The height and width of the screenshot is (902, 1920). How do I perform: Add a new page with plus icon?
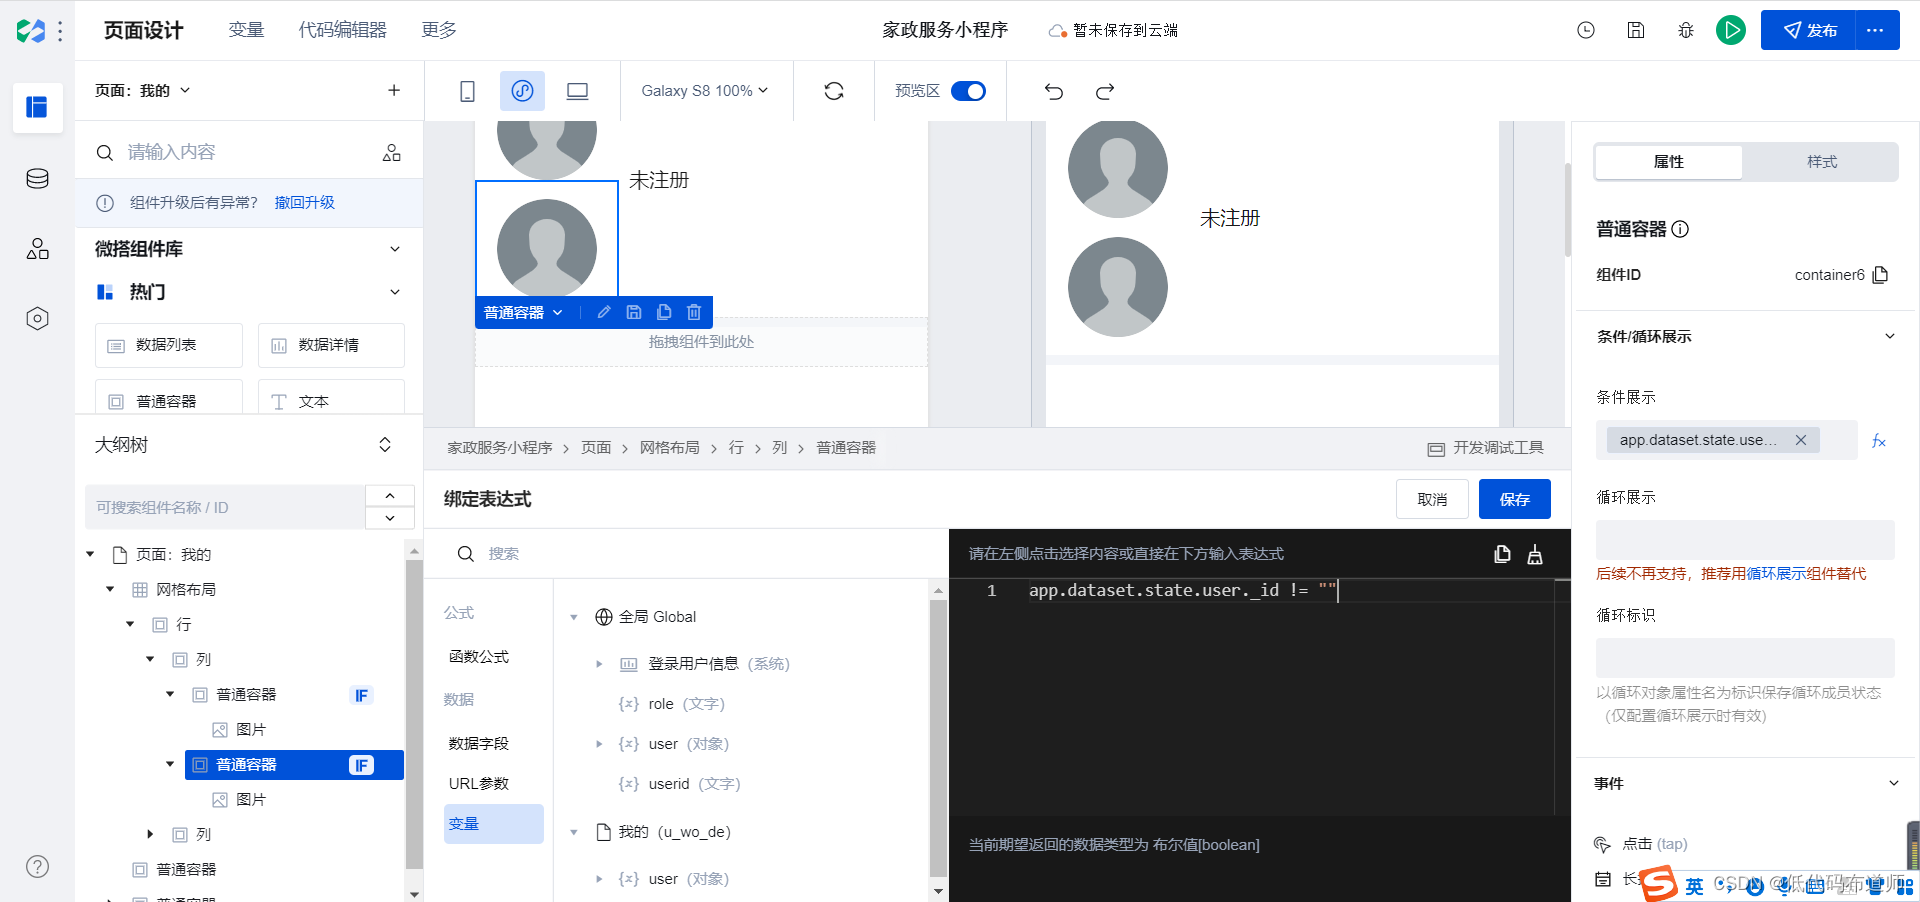394,90
